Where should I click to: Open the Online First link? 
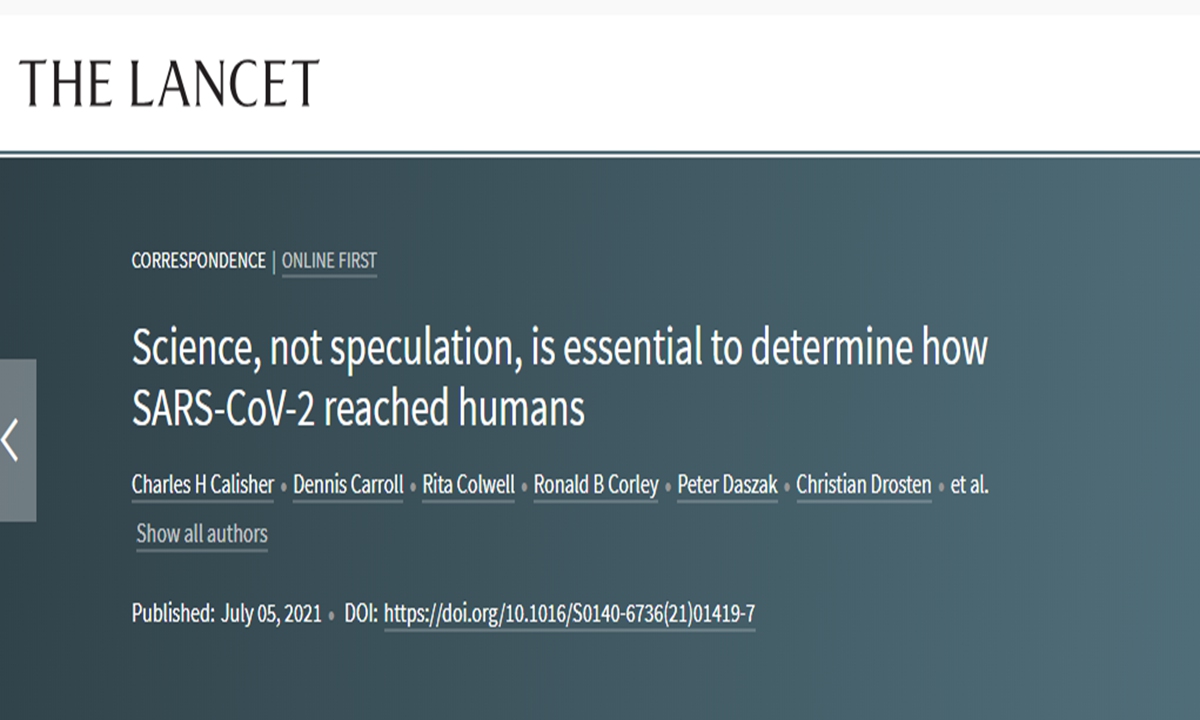(329, 262)
